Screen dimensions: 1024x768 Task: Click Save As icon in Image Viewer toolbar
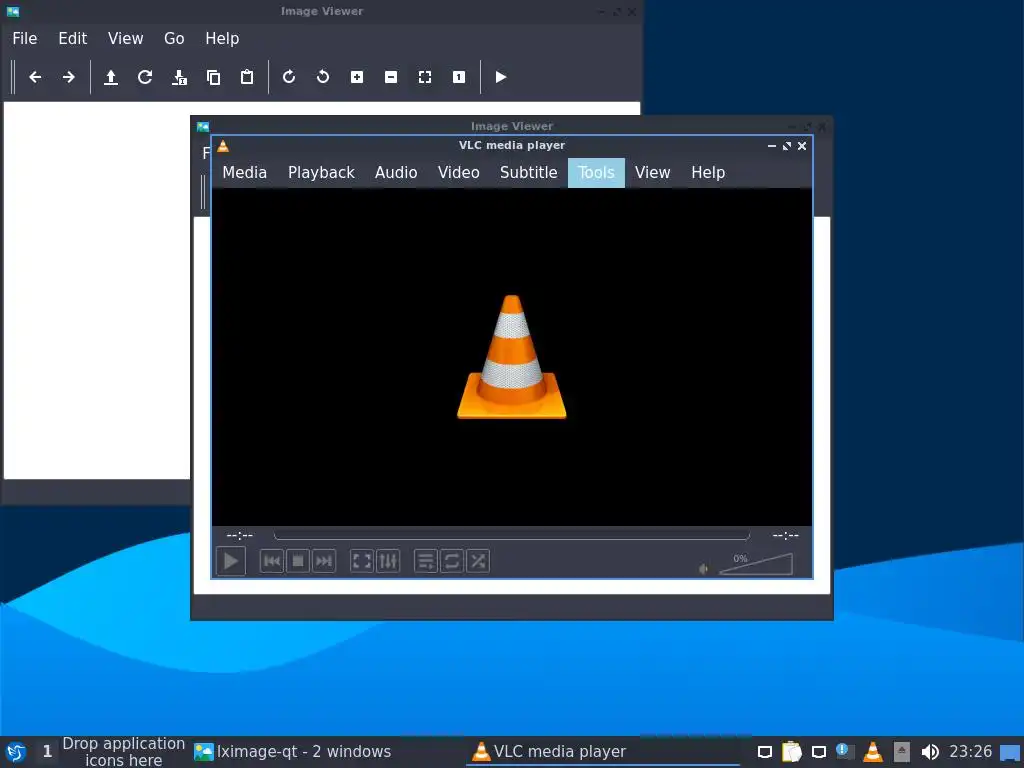[x=179, y=77]
